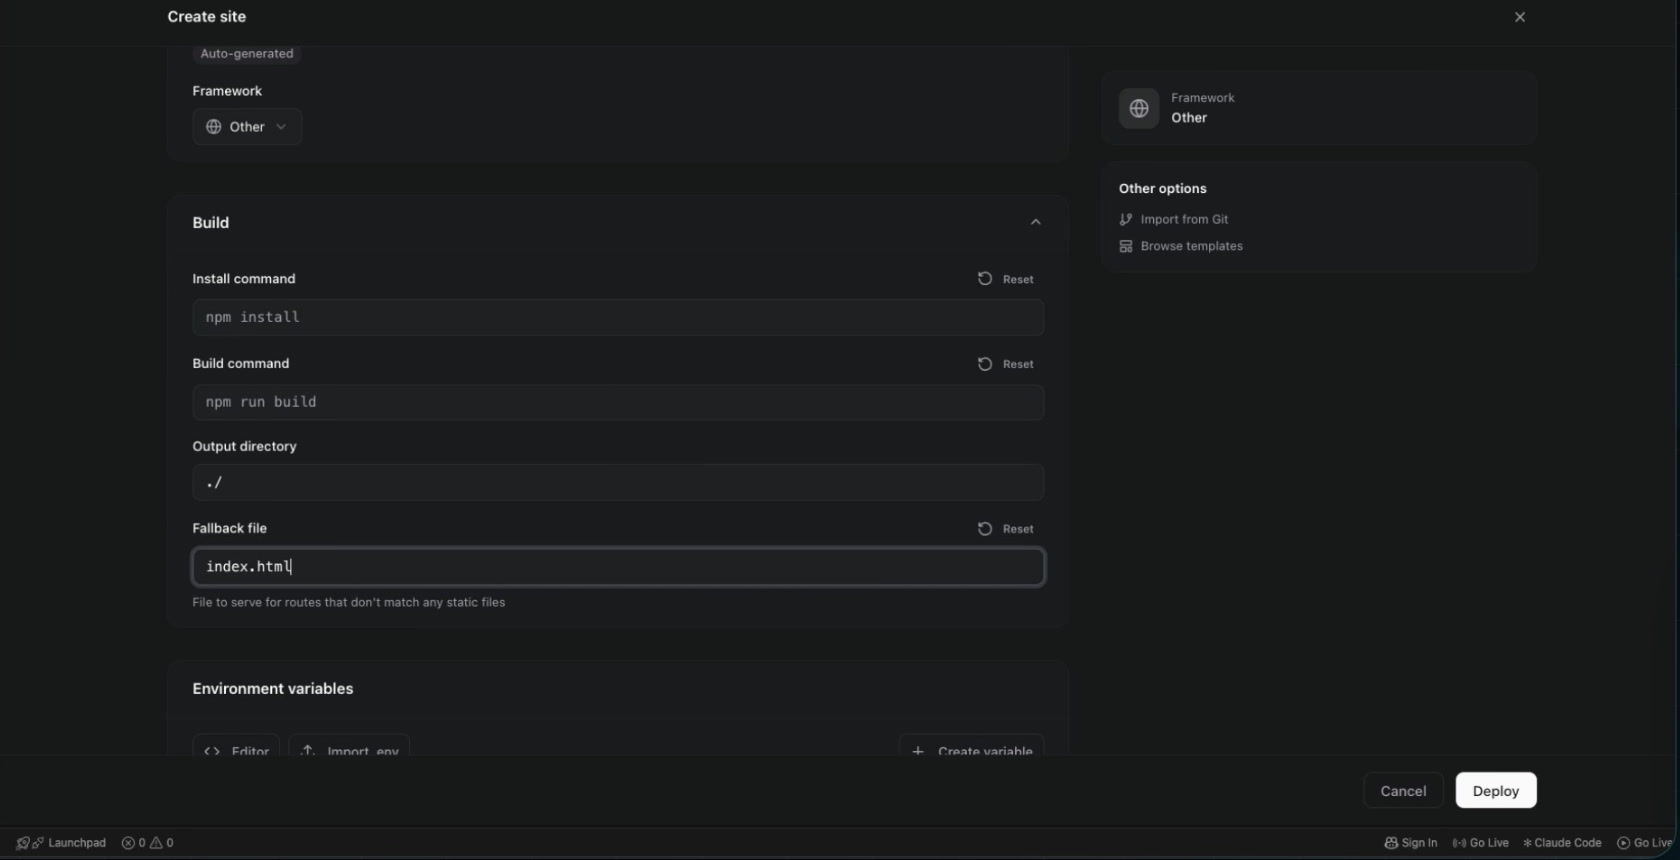Click Import .env button
The width and height of the screenshot is (1680, 860).
pos(349,748)
